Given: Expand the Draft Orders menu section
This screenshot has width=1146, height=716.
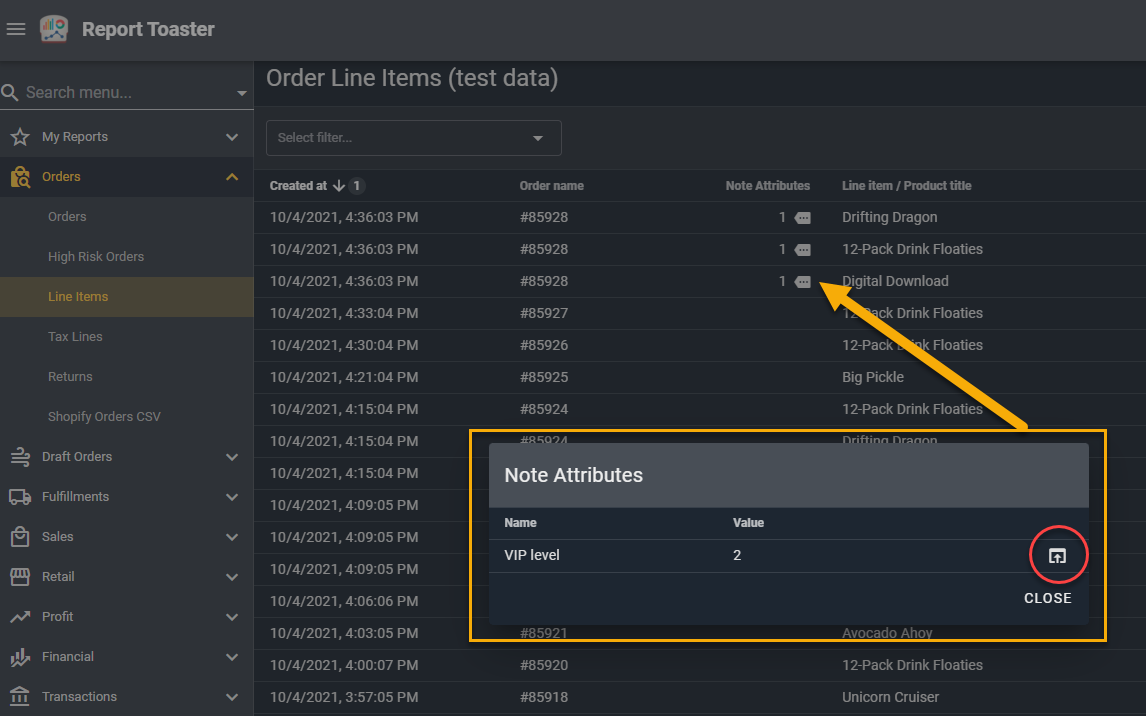Looking at the screenshot, I should 232,457.
